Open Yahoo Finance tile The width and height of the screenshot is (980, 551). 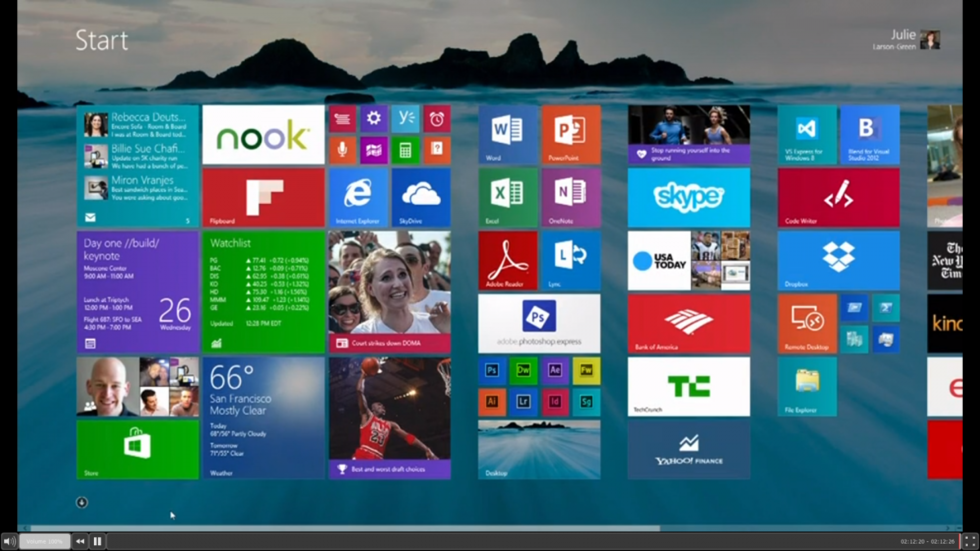(689, 450)
